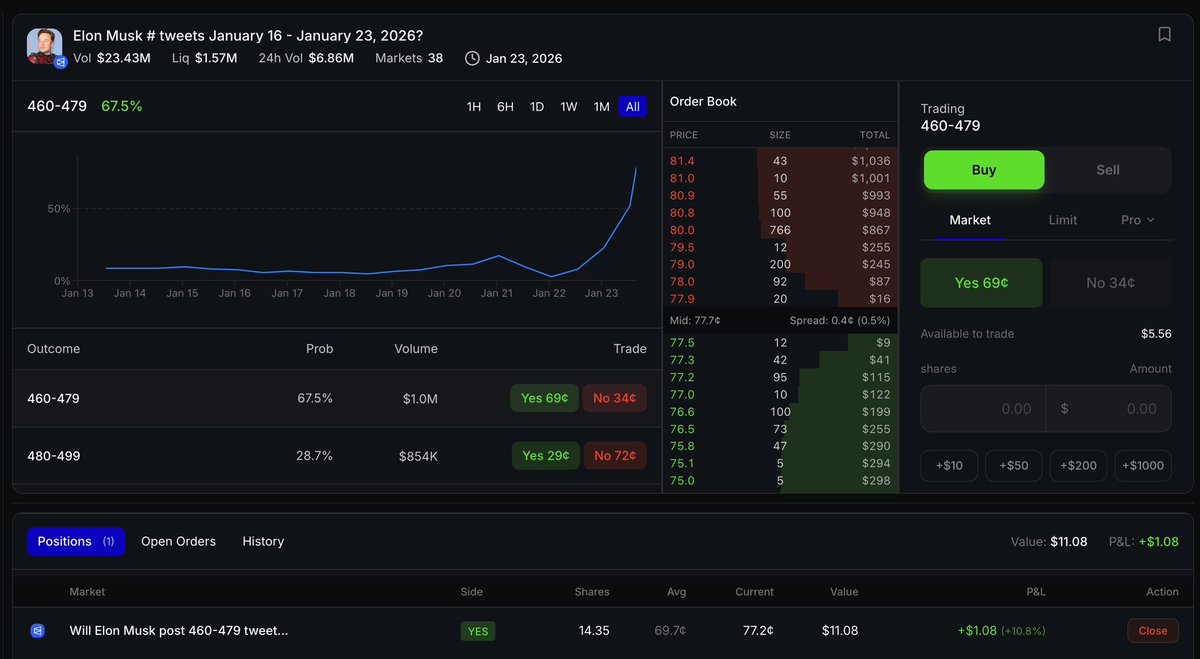Click ask price 80.0 in order book

coord(682,230)
